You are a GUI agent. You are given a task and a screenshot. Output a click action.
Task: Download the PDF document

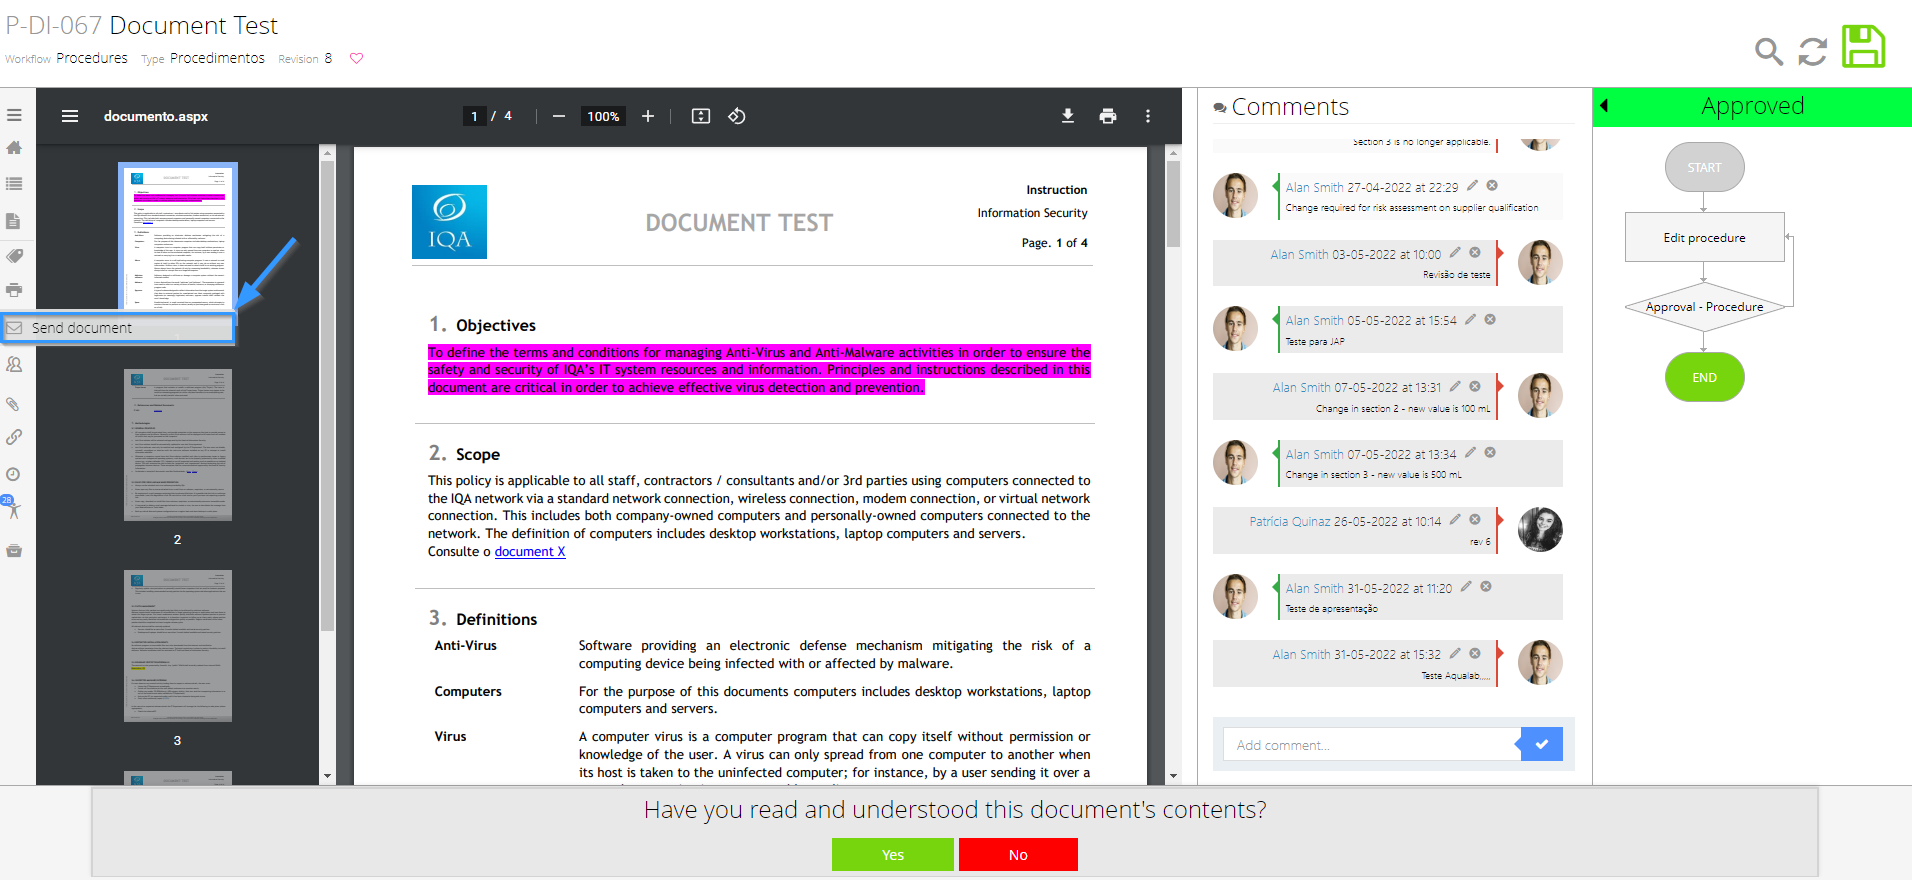tap(1068, 116)
